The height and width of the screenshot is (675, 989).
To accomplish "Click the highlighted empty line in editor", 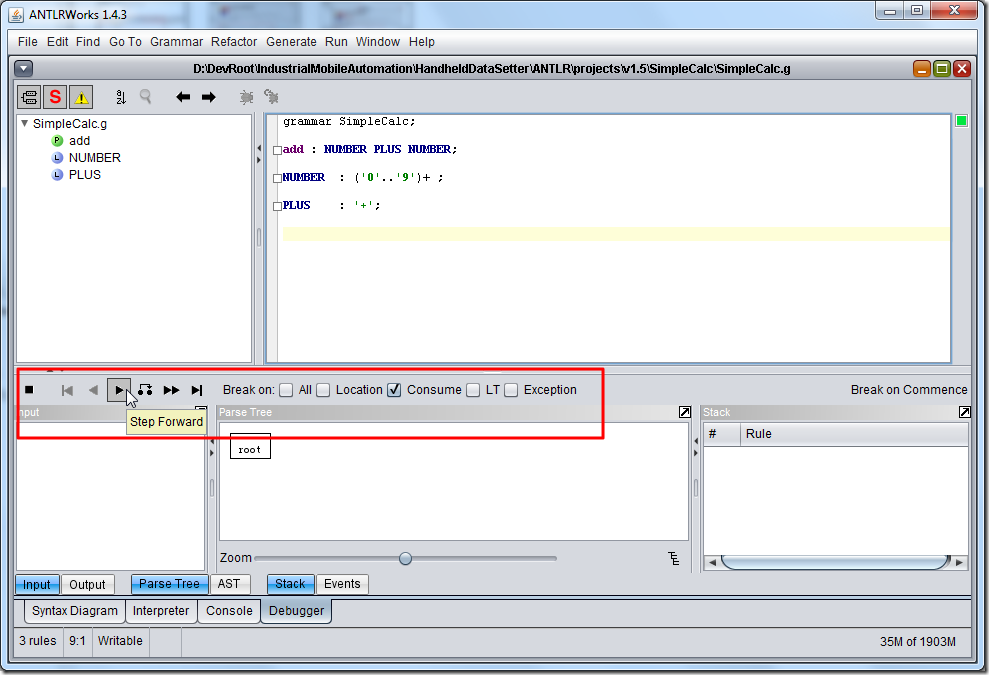I will tap(616, 233).
